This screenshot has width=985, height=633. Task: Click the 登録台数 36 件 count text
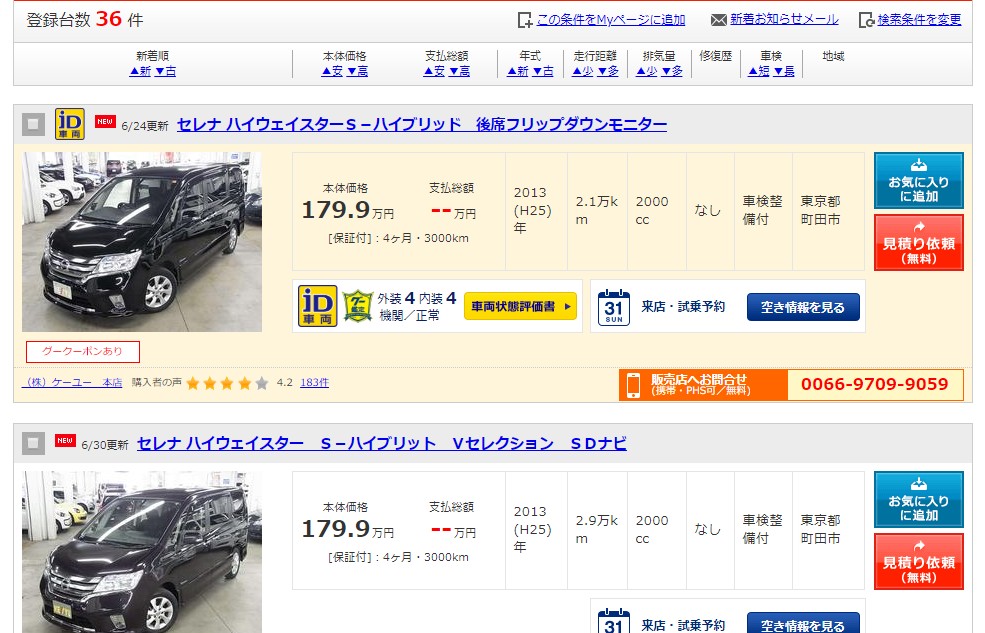pos(85,19)
